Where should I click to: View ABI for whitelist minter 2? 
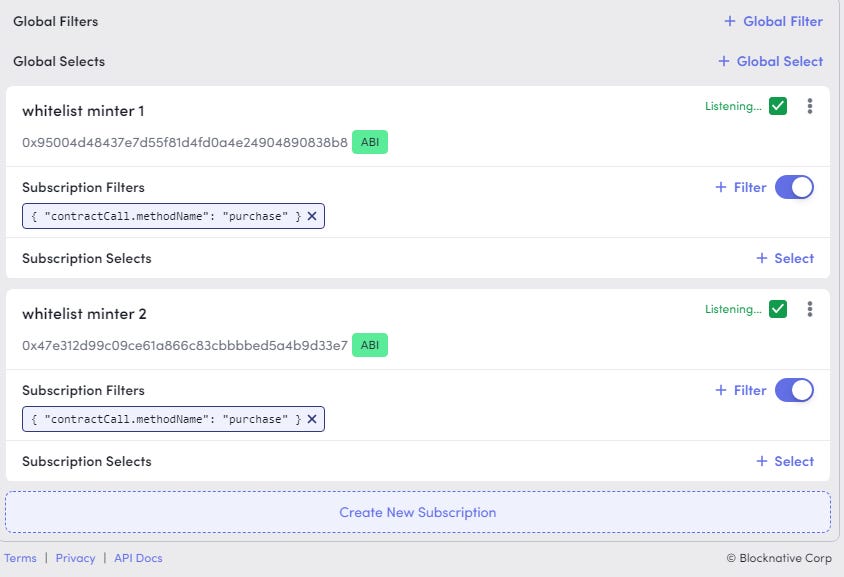(x=369, y=345)
